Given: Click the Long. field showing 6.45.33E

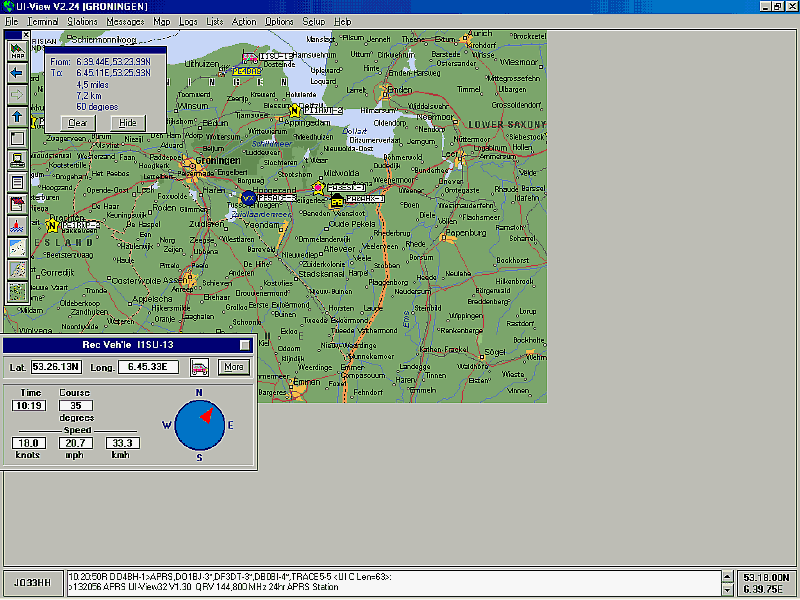Looking at the screenshot, I should point(148,367).
